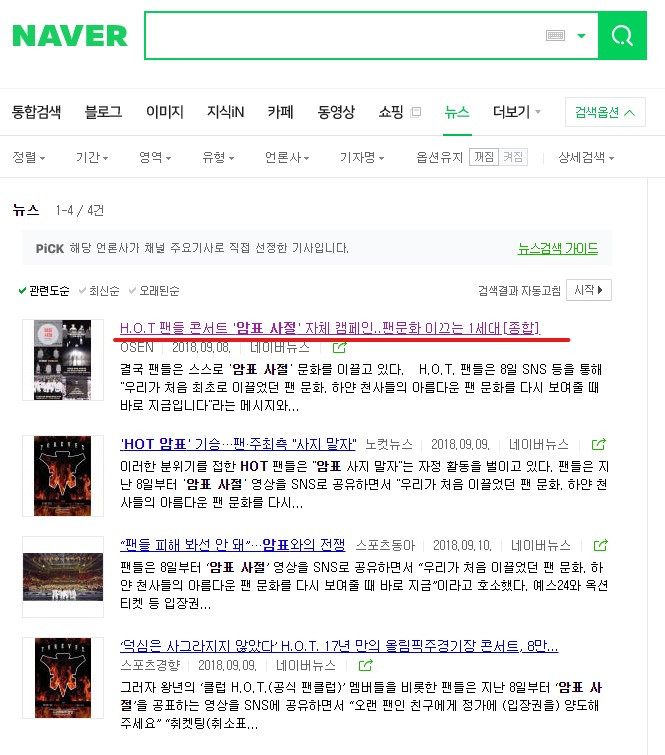Expand the search box autocomplete arrow

581,36
